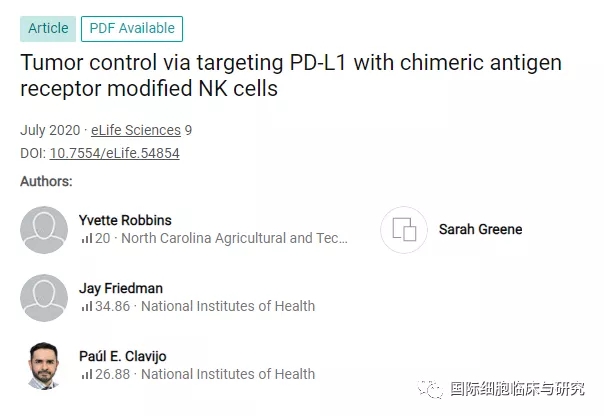
Task: Open Paúl Clavijo's National Institutes of Health link
Action: (228, 374)
